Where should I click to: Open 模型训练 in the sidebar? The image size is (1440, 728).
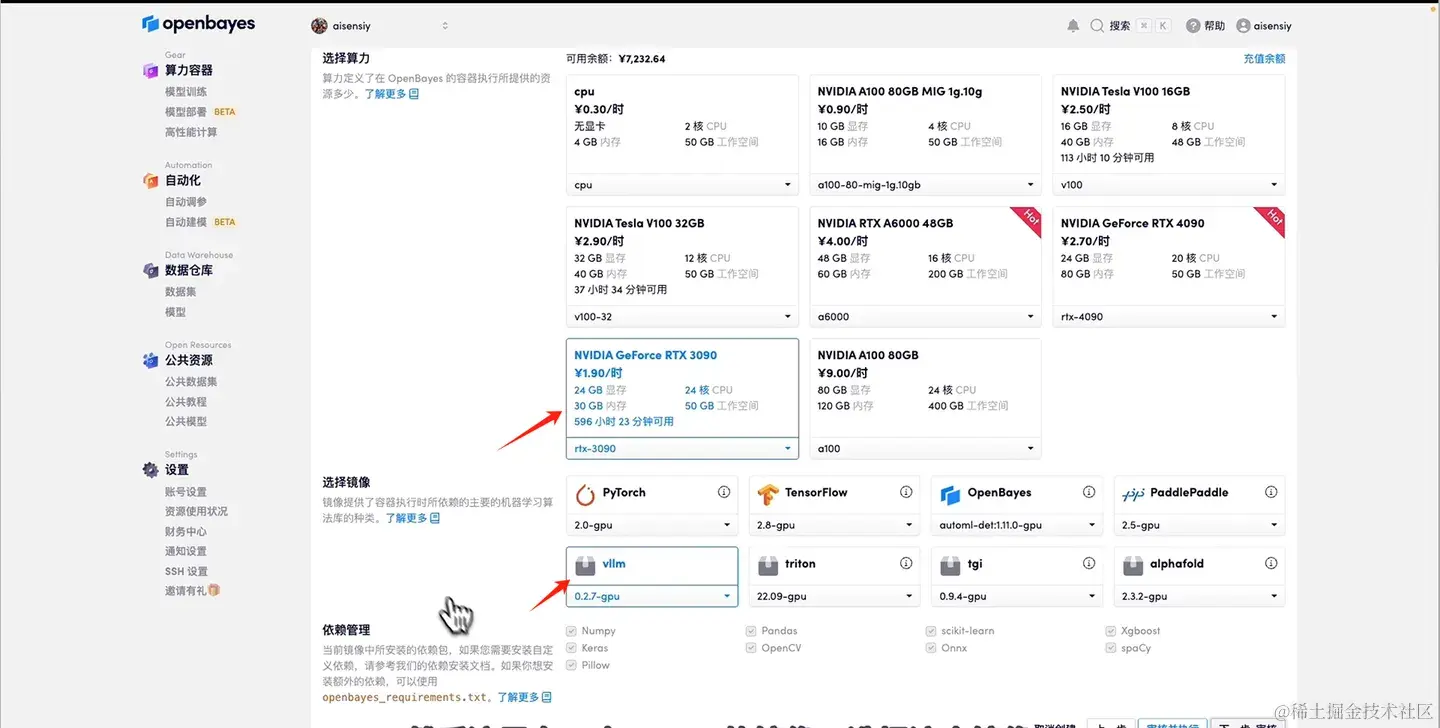pos(186,92)
